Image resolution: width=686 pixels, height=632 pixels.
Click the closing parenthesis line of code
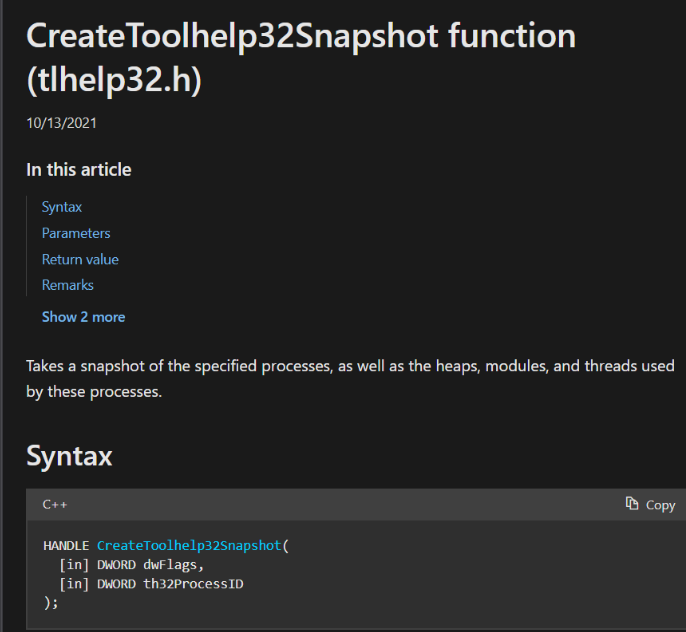pyautogui.click(x=51, y=603)
